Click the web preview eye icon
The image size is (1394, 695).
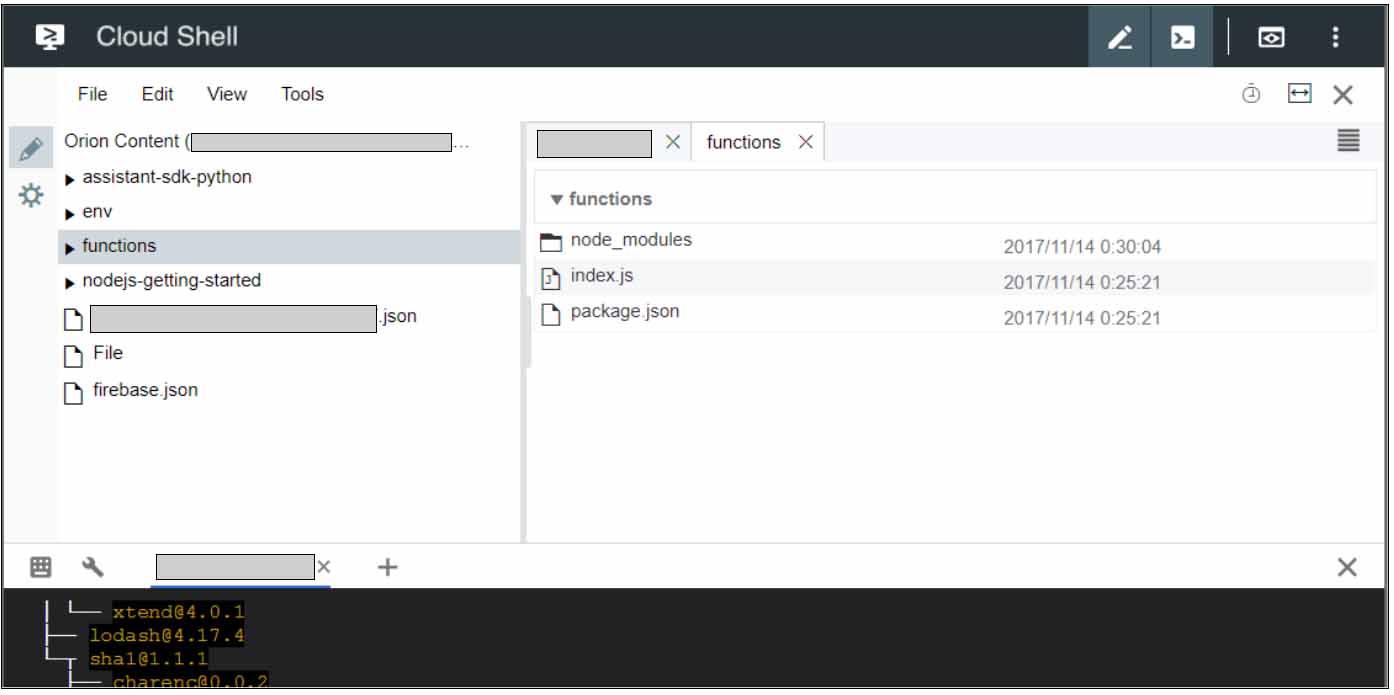pyautogui.click(x=1271, y=38)
